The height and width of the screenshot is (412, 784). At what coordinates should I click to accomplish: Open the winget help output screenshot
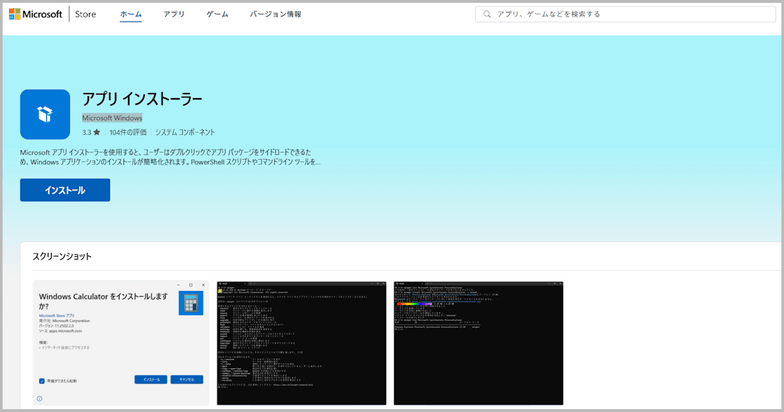[302, 343]
